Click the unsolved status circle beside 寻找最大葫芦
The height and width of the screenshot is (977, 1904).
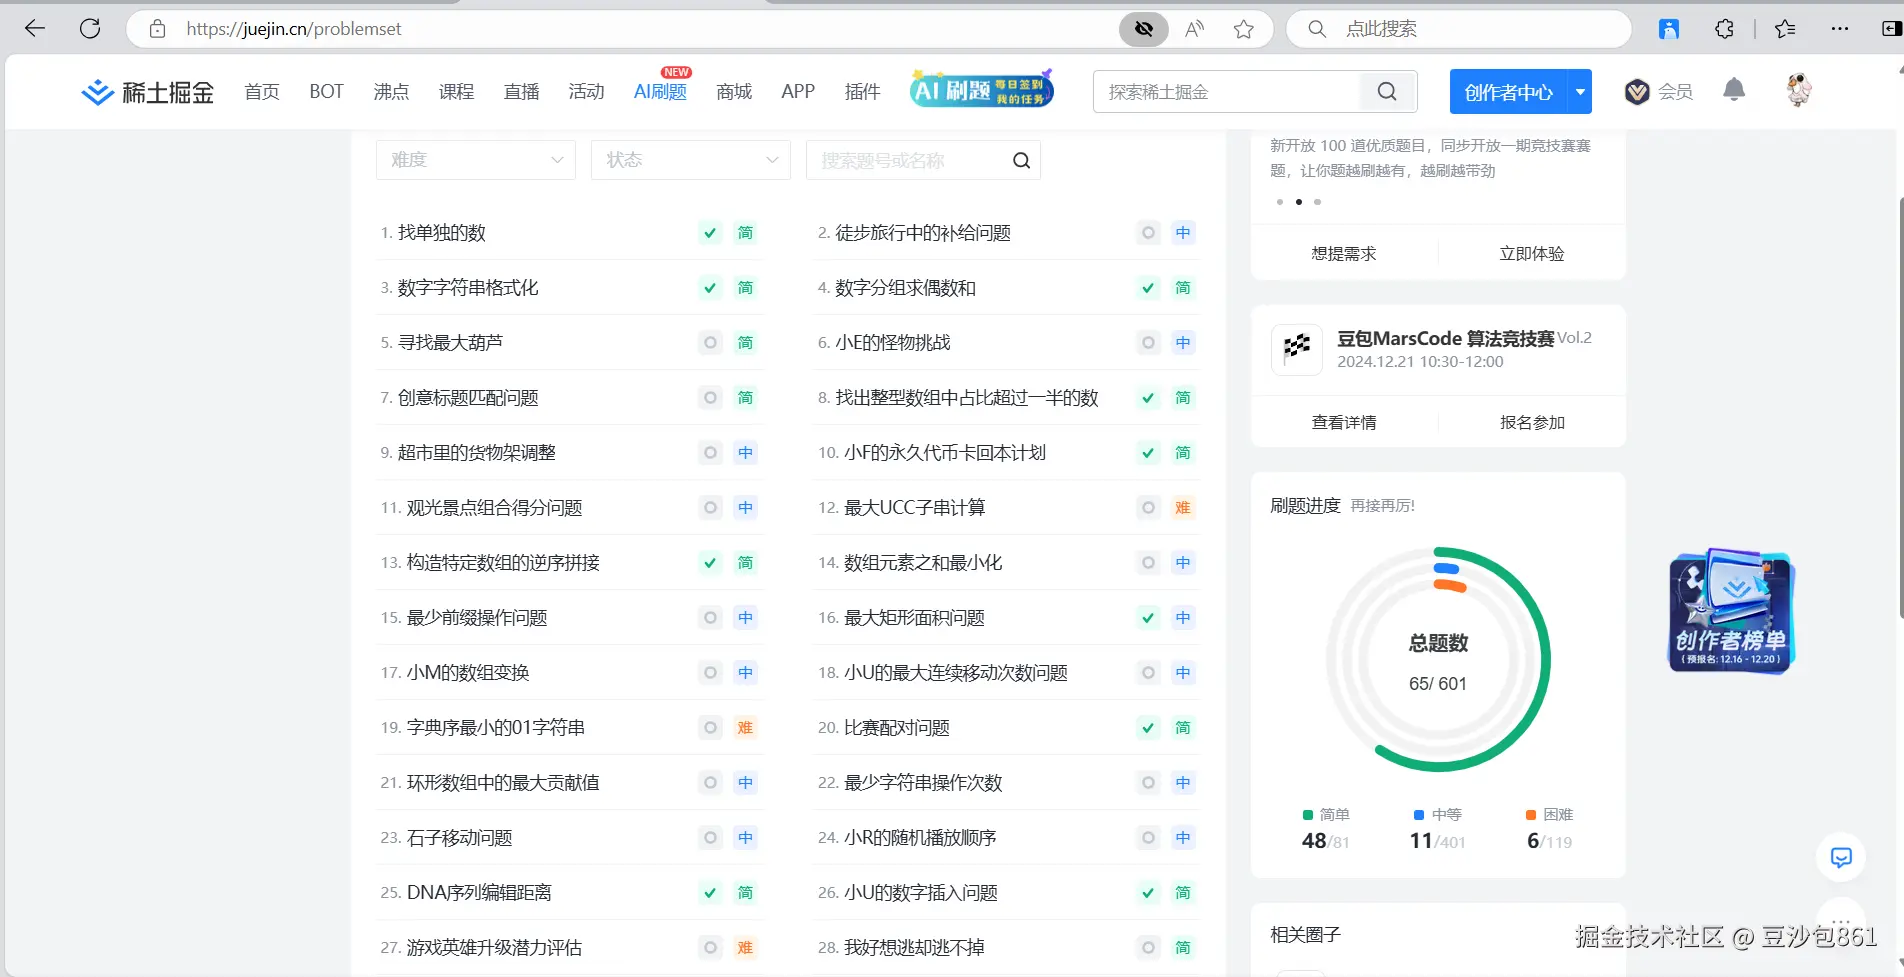(x=709, y=342)
